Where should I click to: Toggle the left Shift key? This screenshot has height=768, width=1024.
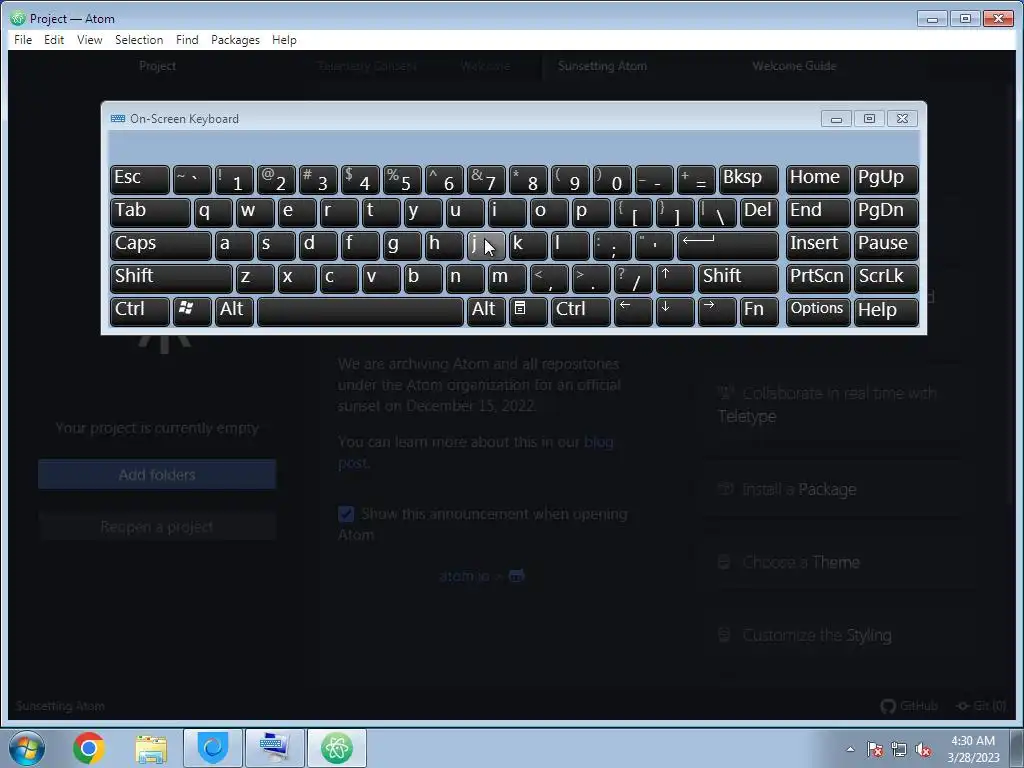(171, 278)
